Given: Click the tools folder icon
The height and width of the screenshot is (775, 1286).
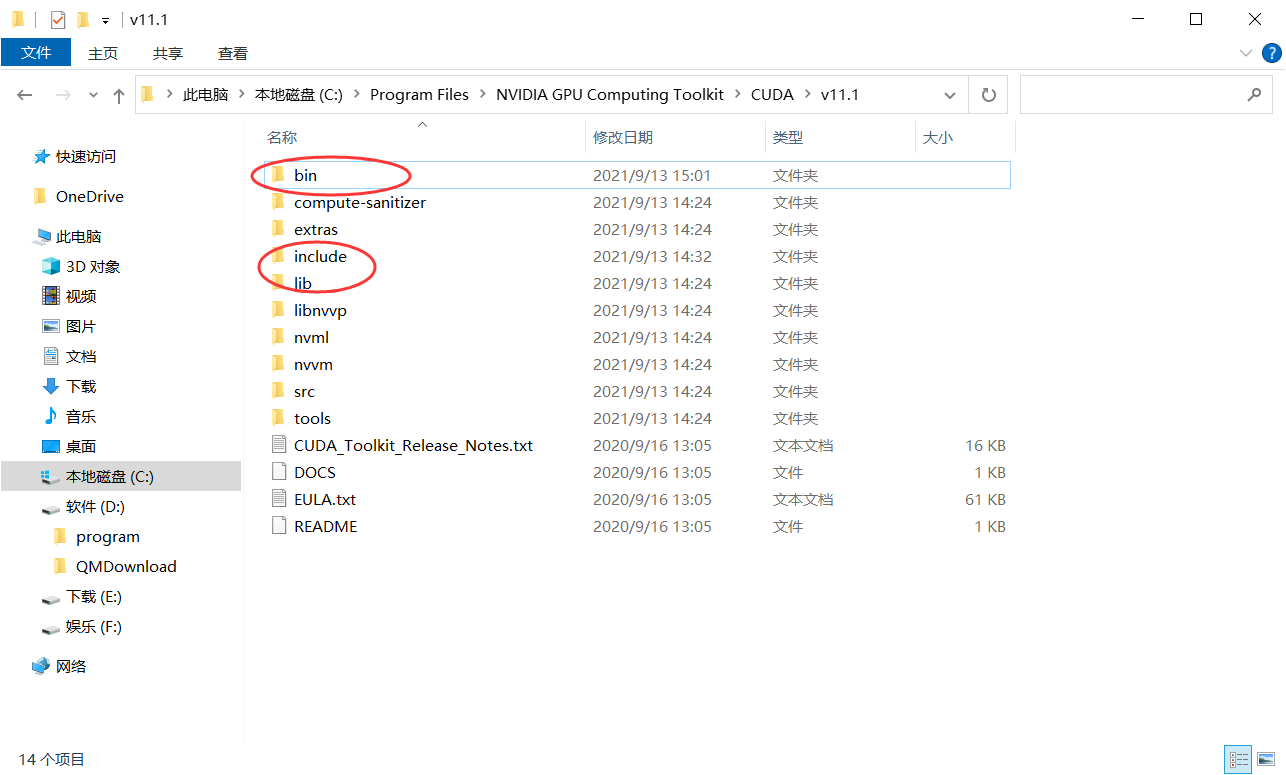Looking at the screenshot, I should 278,418.
